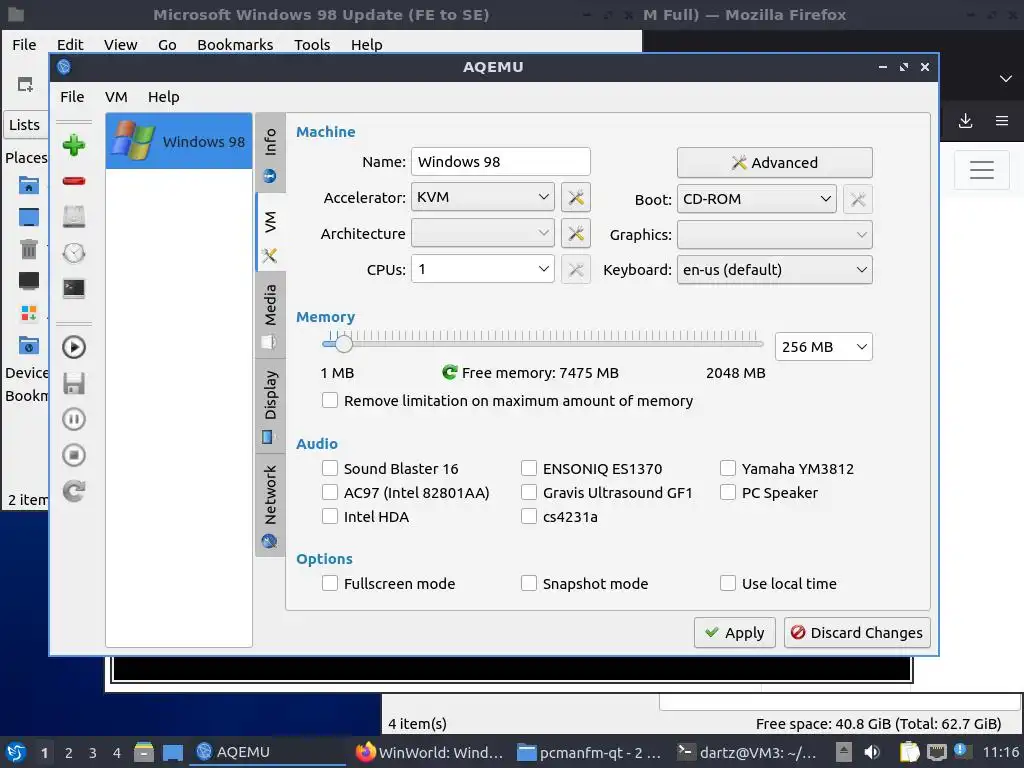Click the clock icon in AQEMU sidebar toolbar
The image size is (1024, 768).
(74, 253)
